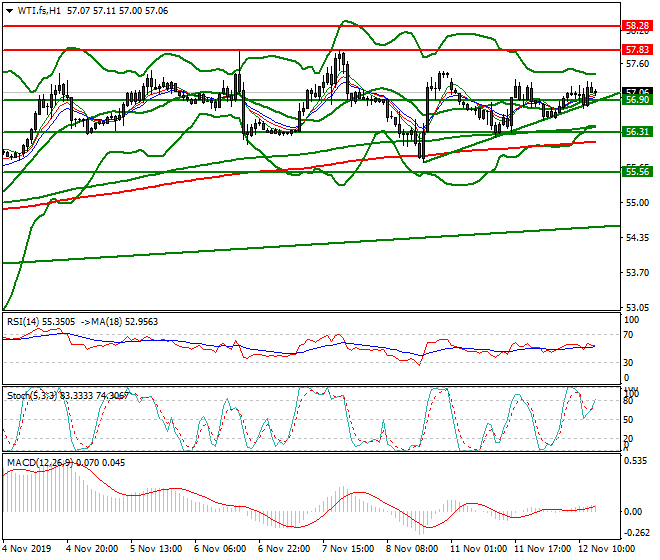Select the 57.83 red price label
Screen dimensions: 660x560
pos(637,50)
